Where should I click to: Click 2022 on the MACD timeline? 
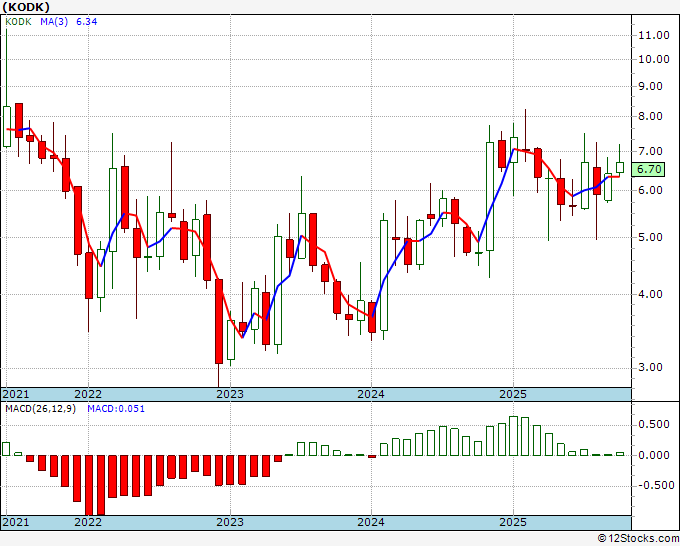[x=88, y=522]
